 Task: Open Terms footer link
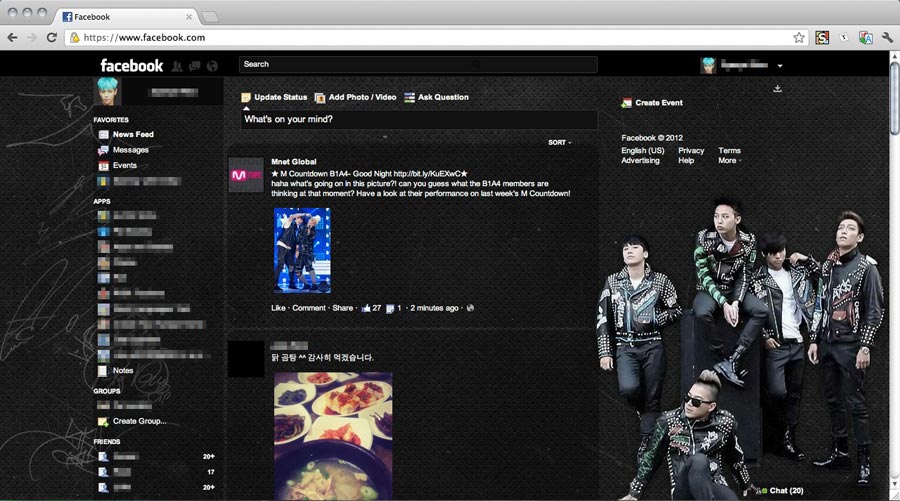[x=730, y=150]
